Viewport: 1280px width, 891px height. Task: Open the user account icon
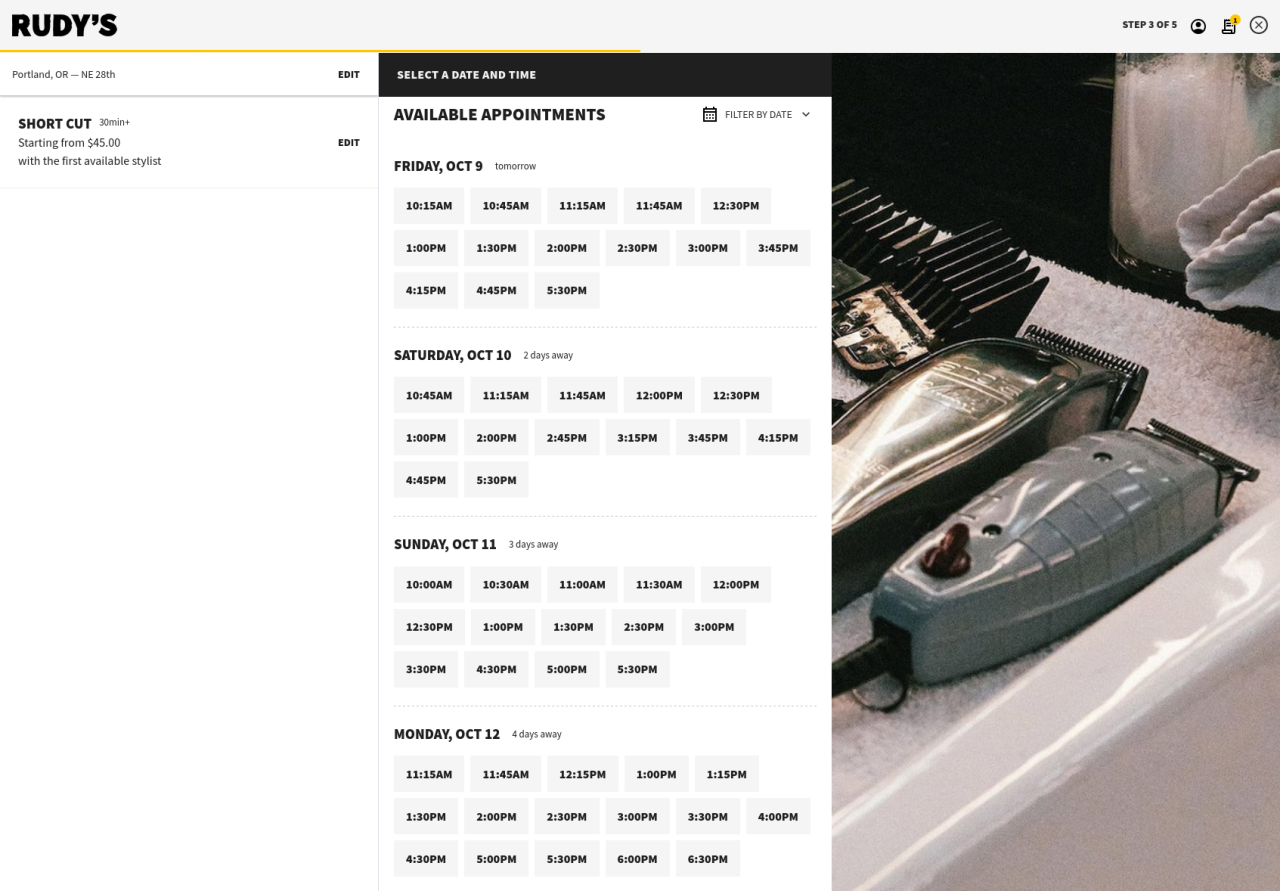pos(1198,26)
